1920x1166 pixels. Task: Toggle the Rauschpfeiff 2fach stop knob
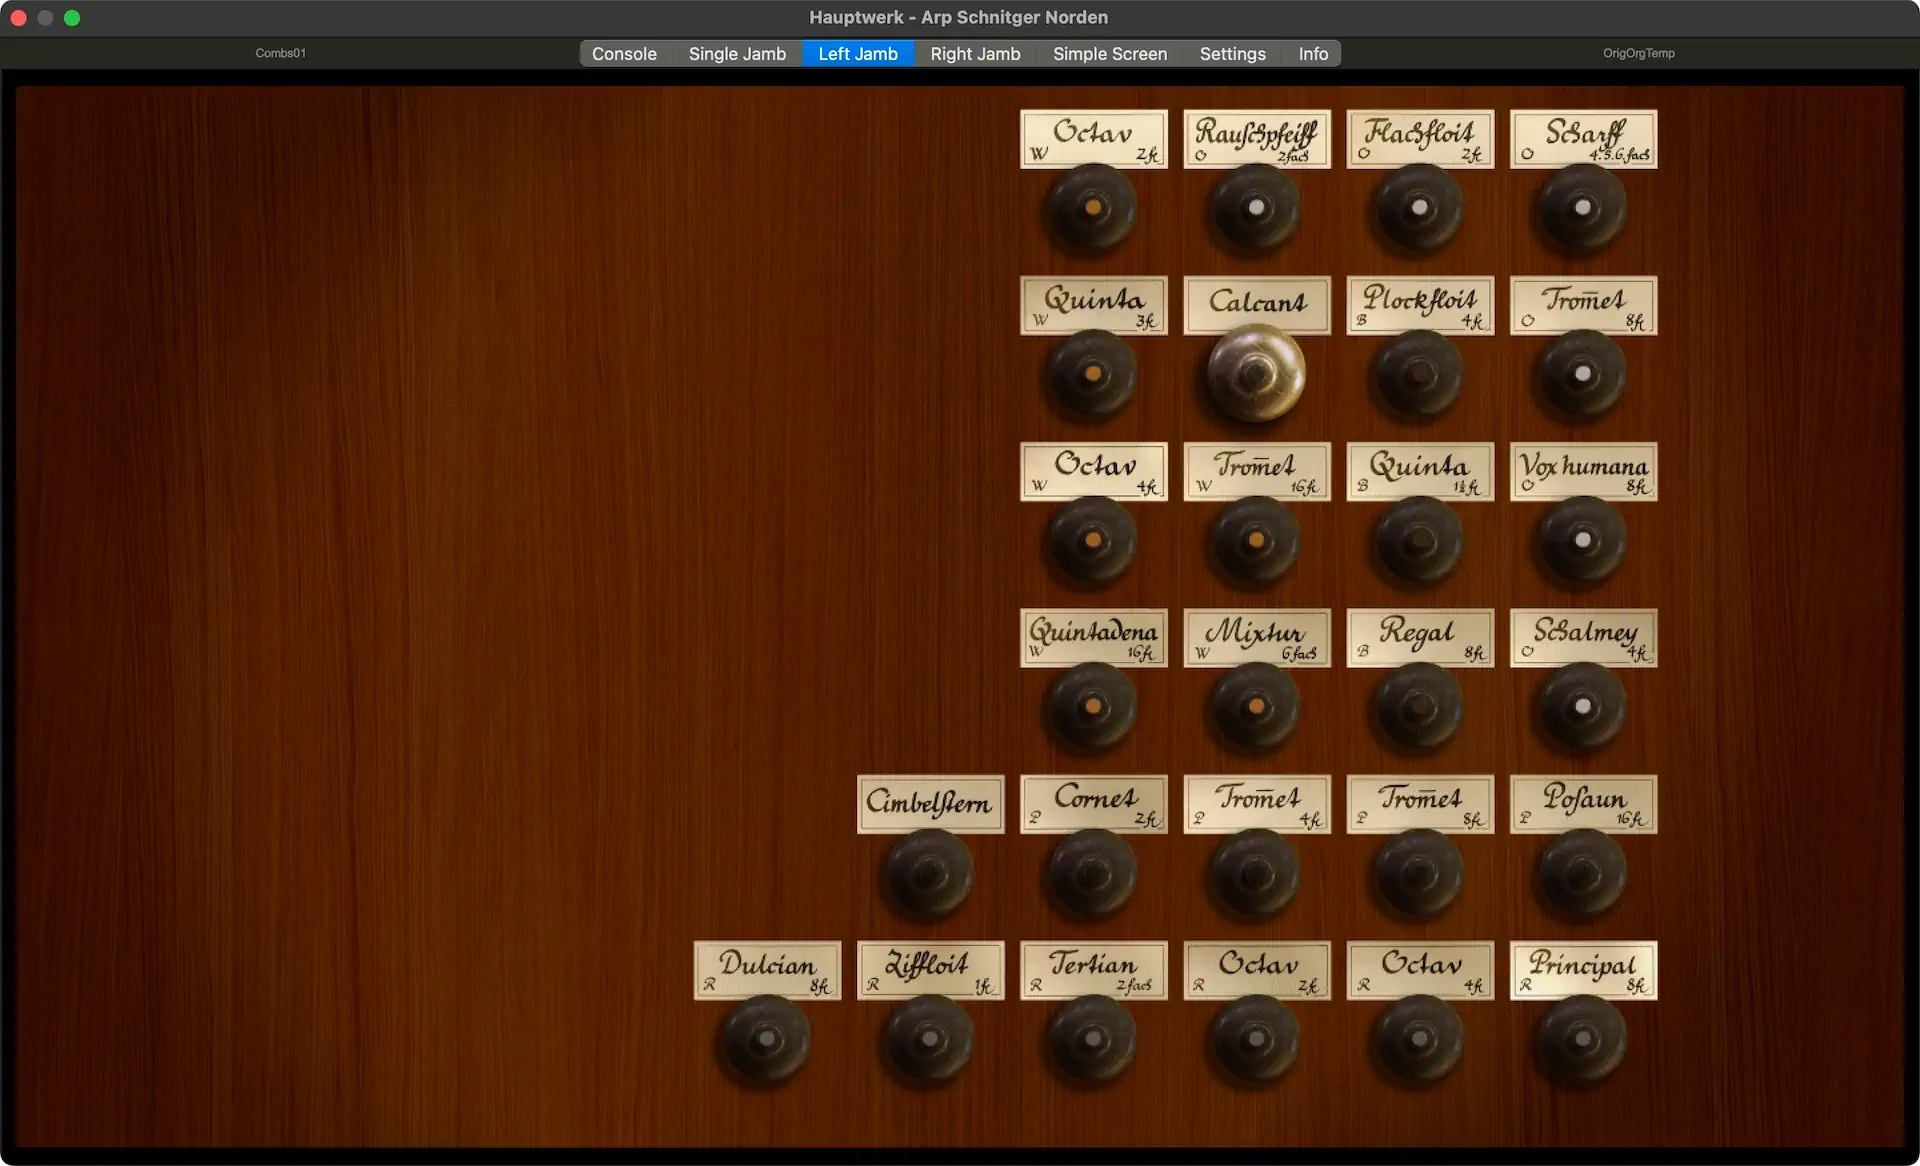click(1256, 208)
